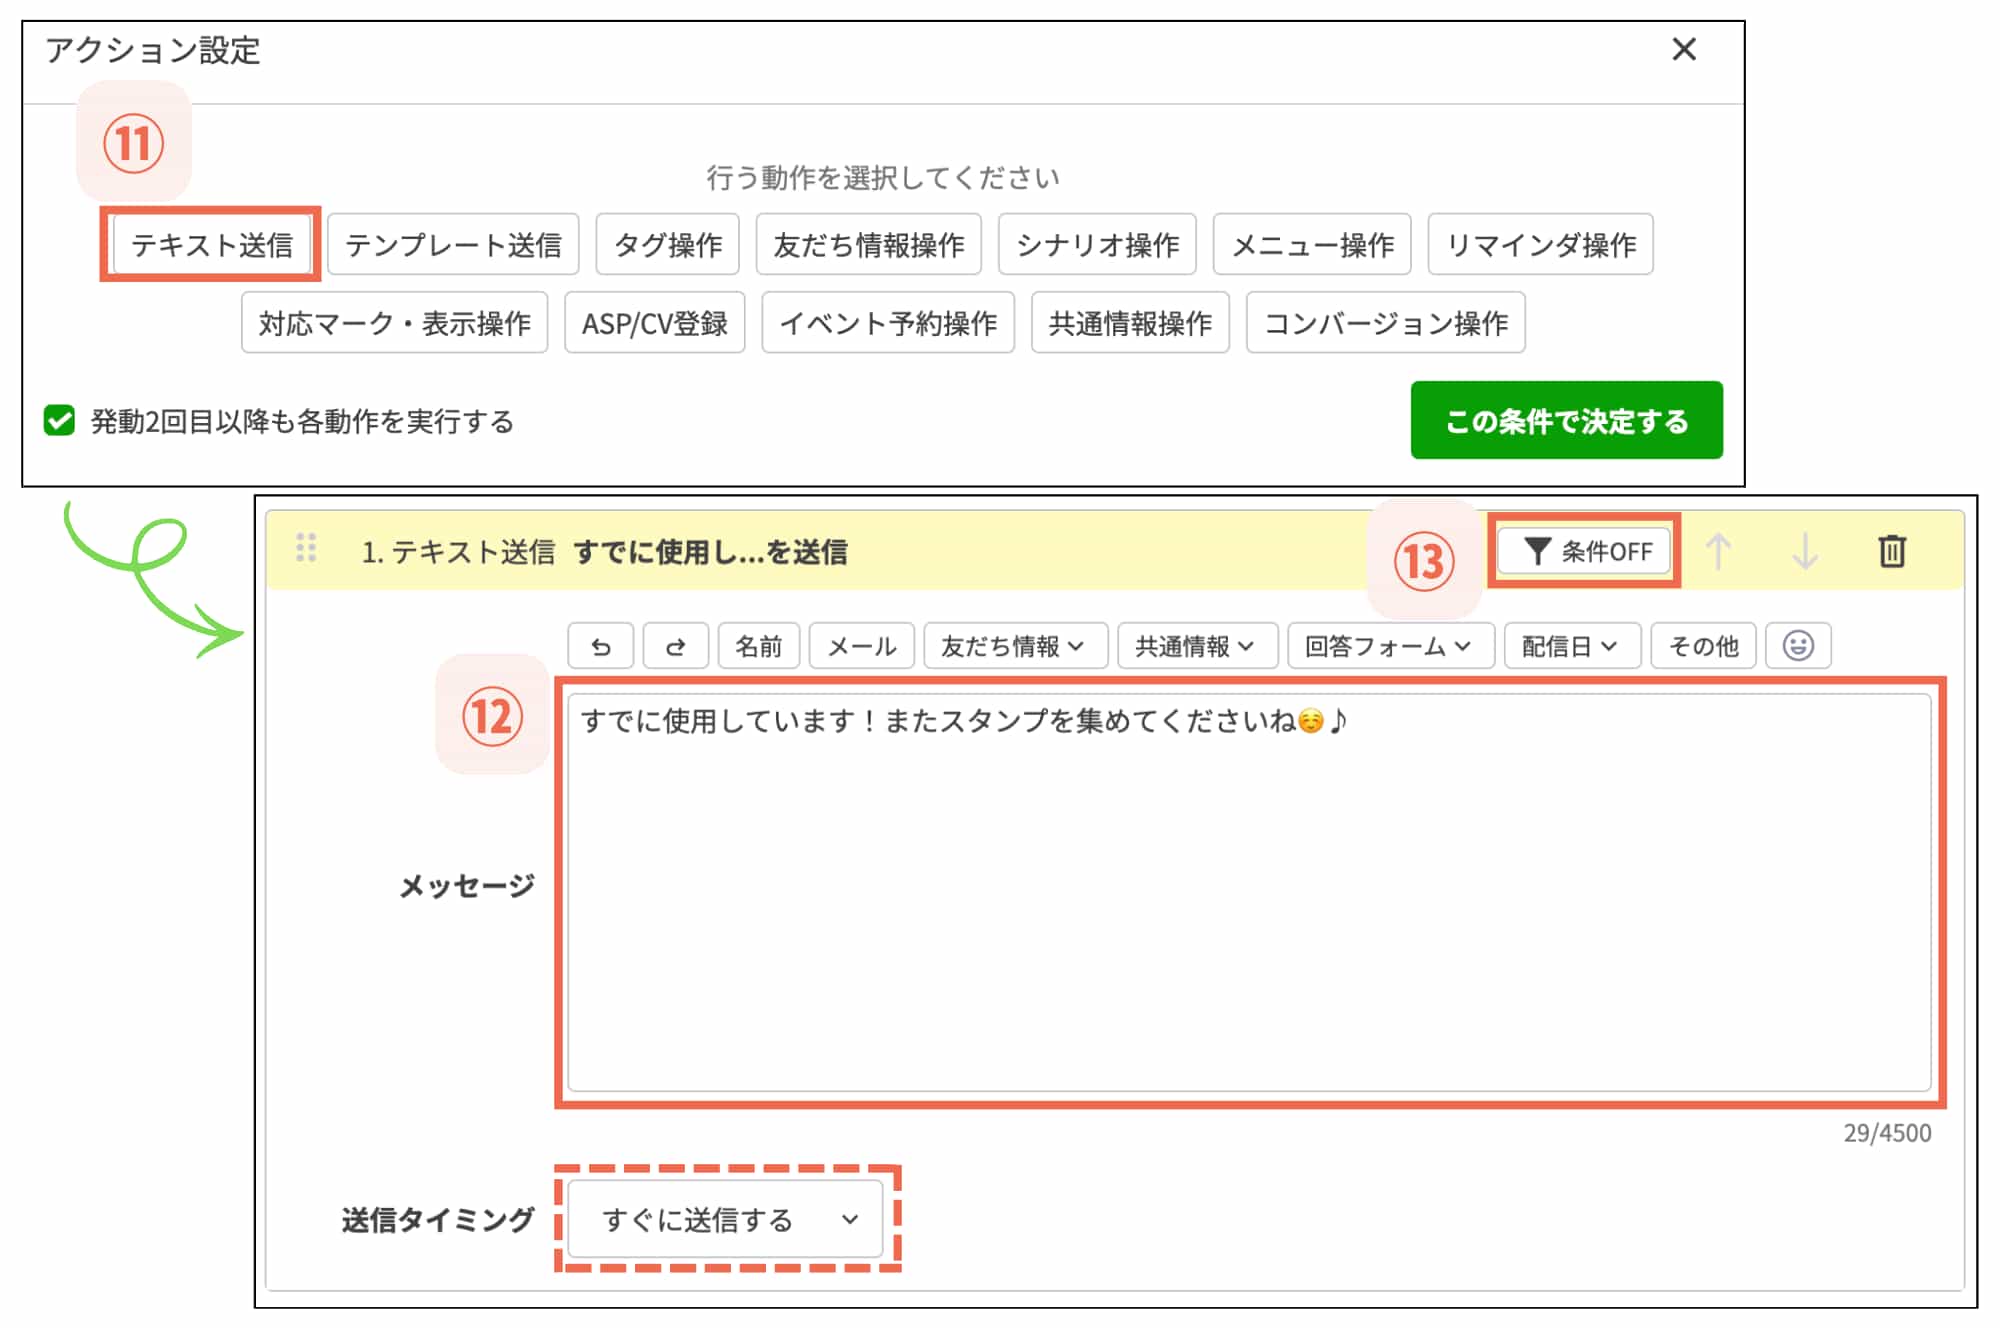Image resolution: width=2000 pixels, height=1328 pixels.
Task: Open the emoji picker
Action: click(x=1799, y=645)
